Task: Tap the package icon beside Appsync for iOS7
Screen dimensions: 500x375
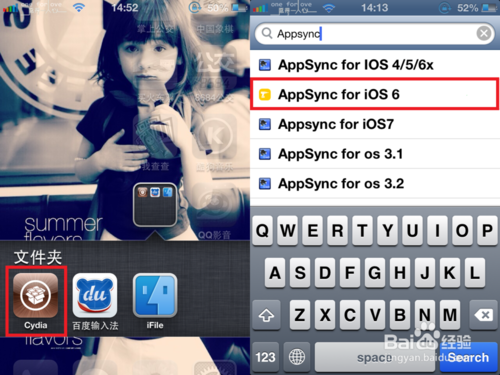Action: pyautogui.click(x=265, y=125)
